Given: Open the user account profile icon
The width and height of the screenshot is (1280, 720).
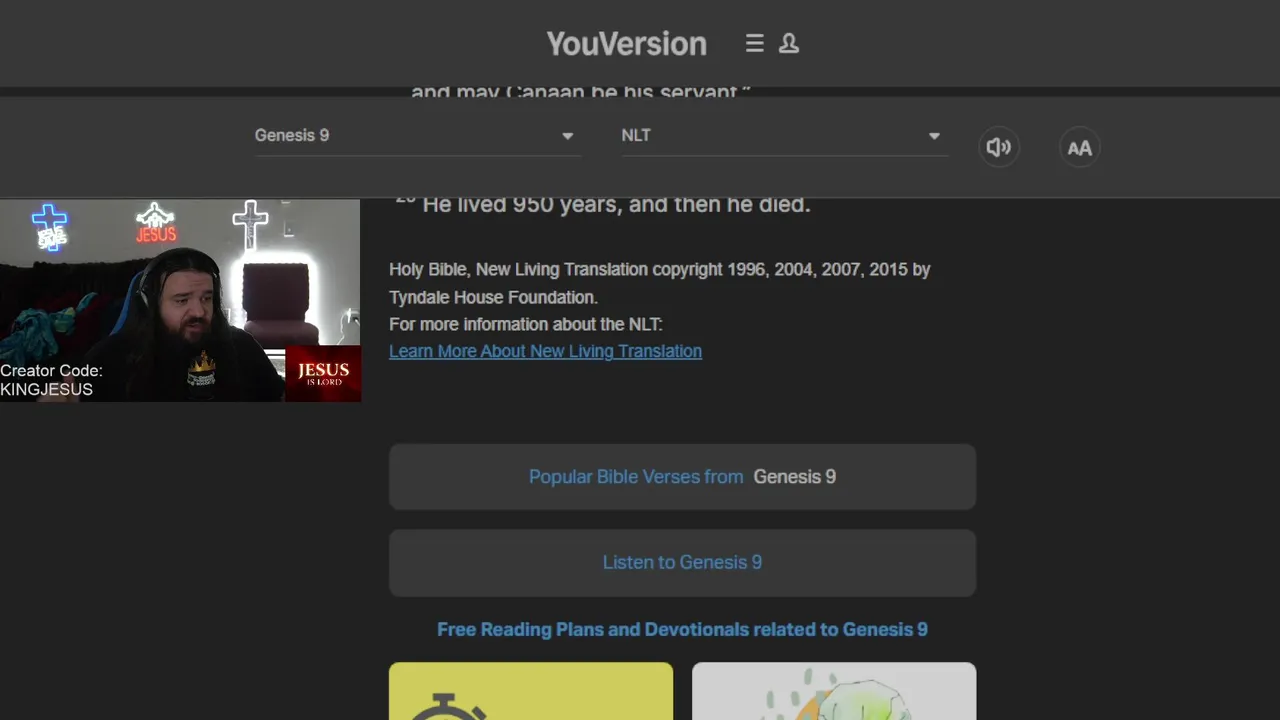Looking at the screenshot, I should 789,43.
